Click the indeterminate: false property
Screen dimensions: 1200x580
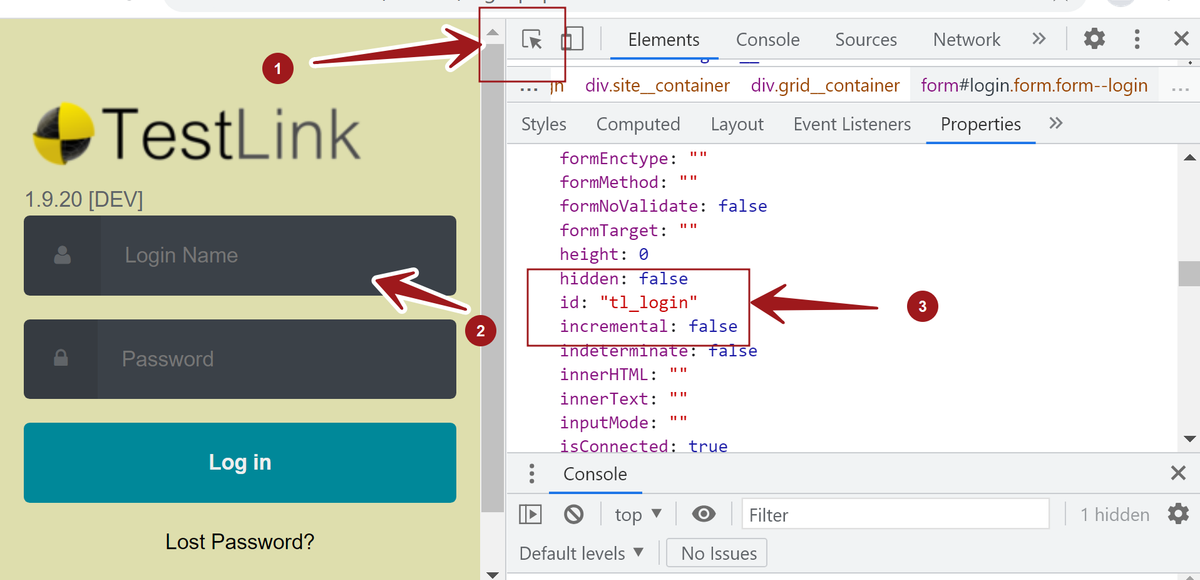658,351
